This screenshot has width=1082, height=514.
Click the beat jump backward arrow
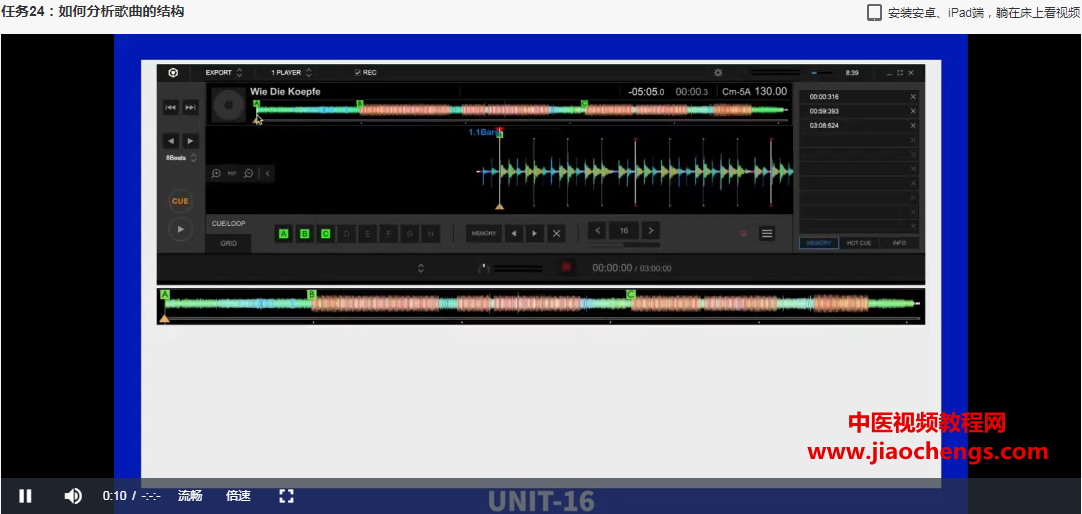(170, 141)
